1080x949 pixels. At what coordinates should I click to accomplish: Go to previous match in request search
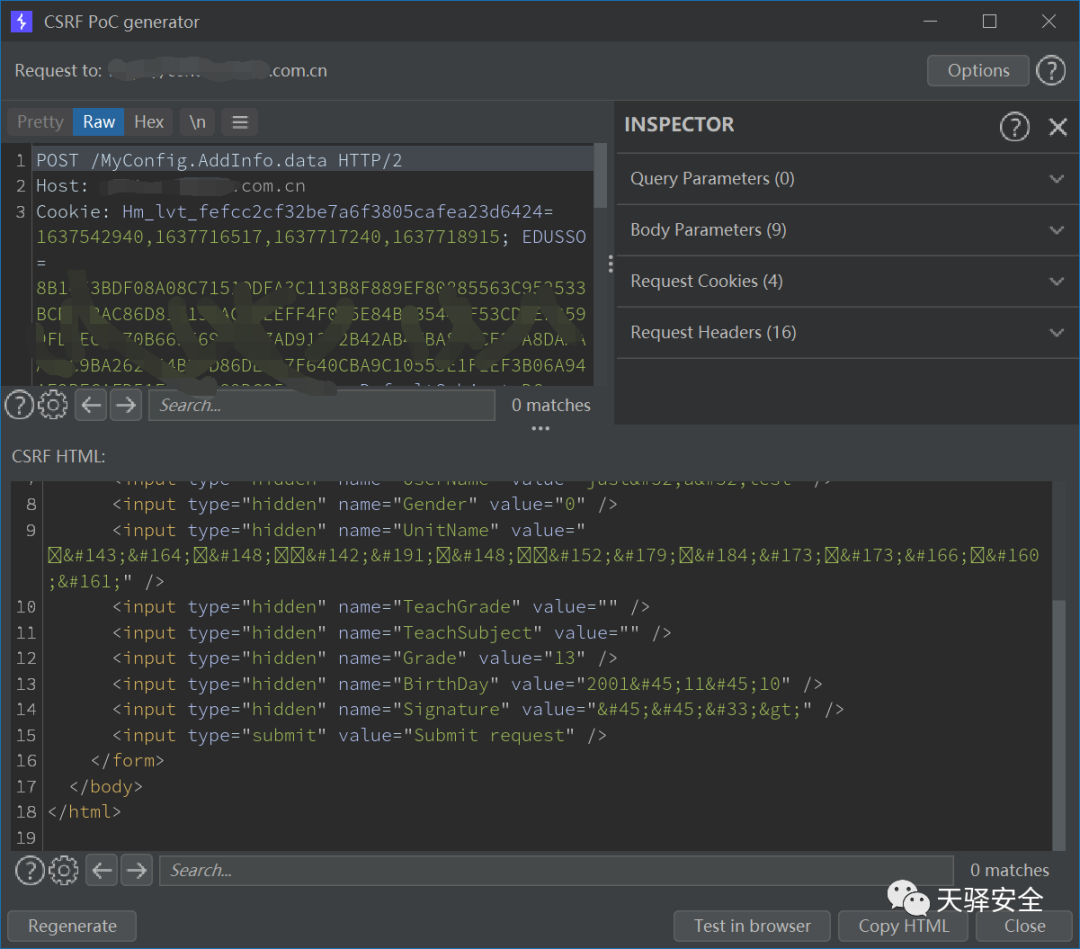[91, 405]
